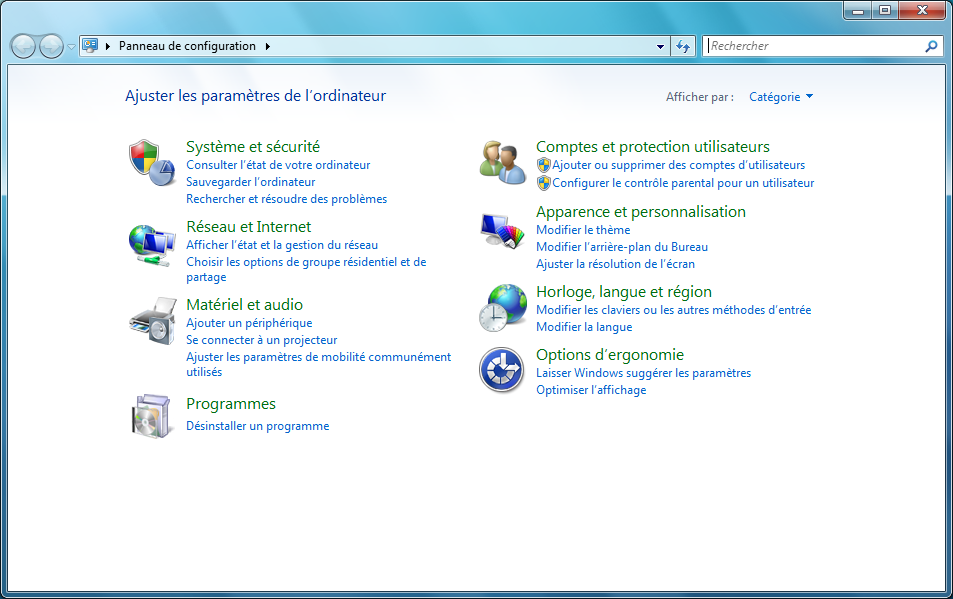This screenshot has width=953, height=599.
Task: Click Modifier le thème link
Action: click(583, 230)
